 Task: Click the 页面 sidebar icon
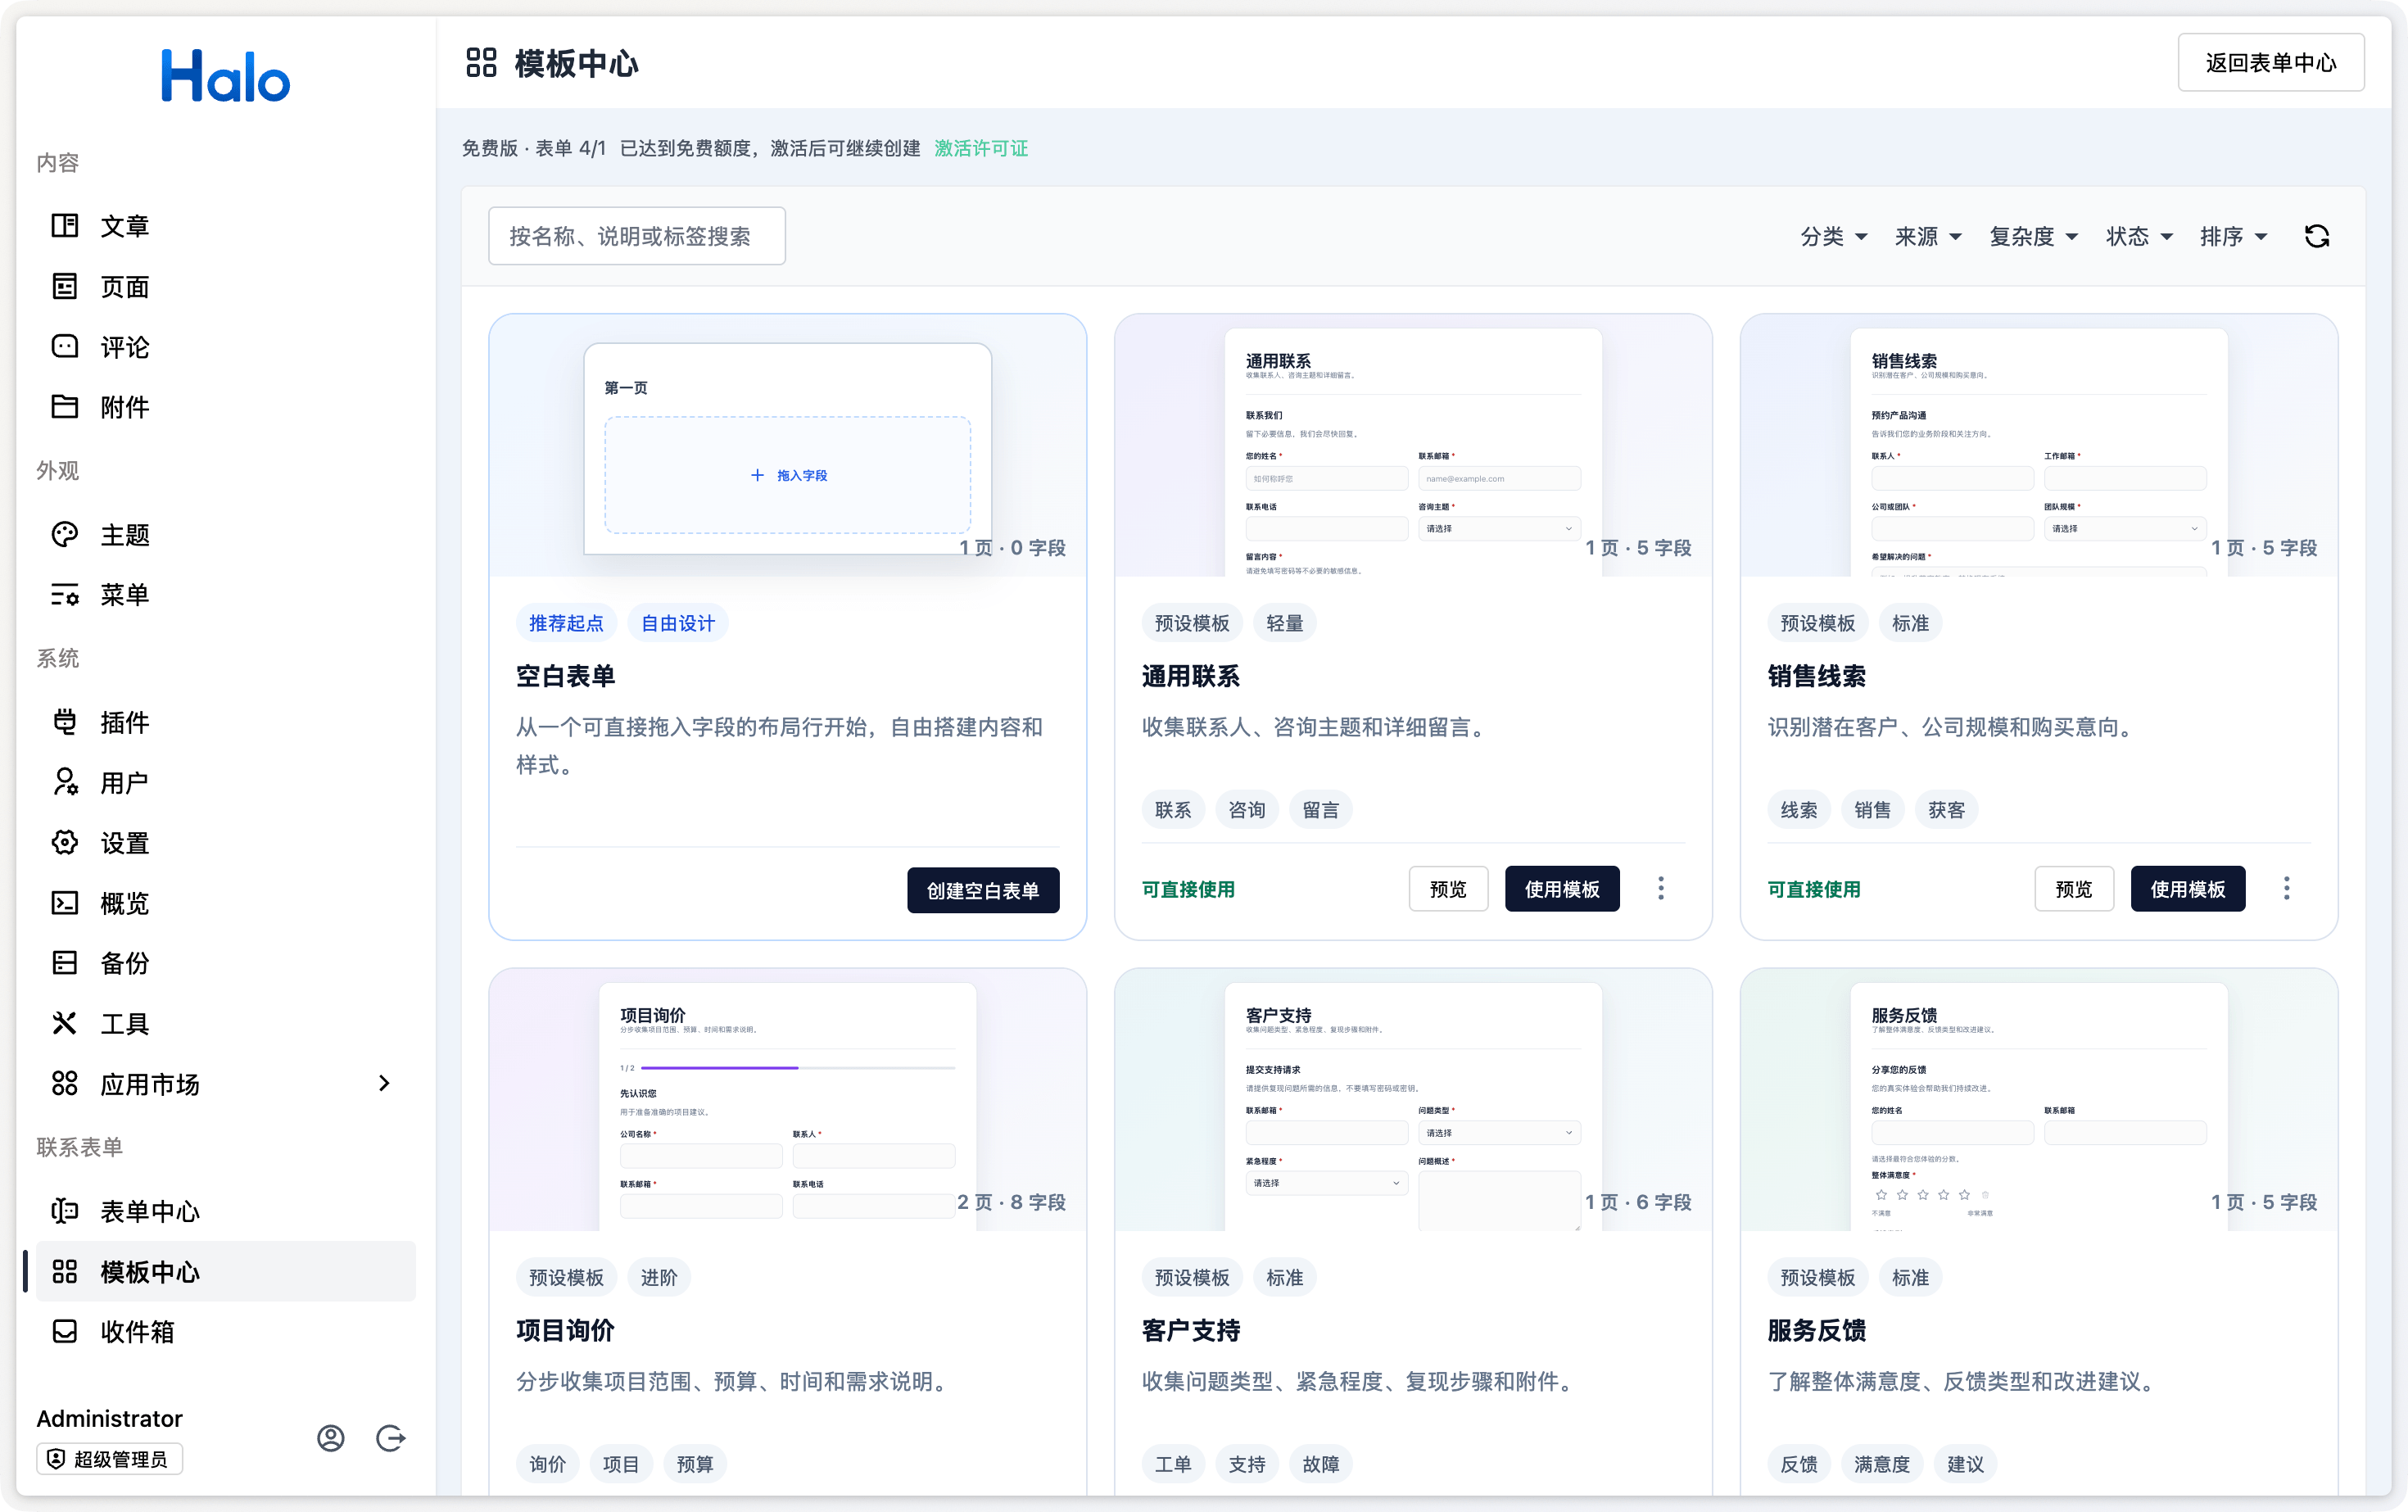click(x=65, y=287)
